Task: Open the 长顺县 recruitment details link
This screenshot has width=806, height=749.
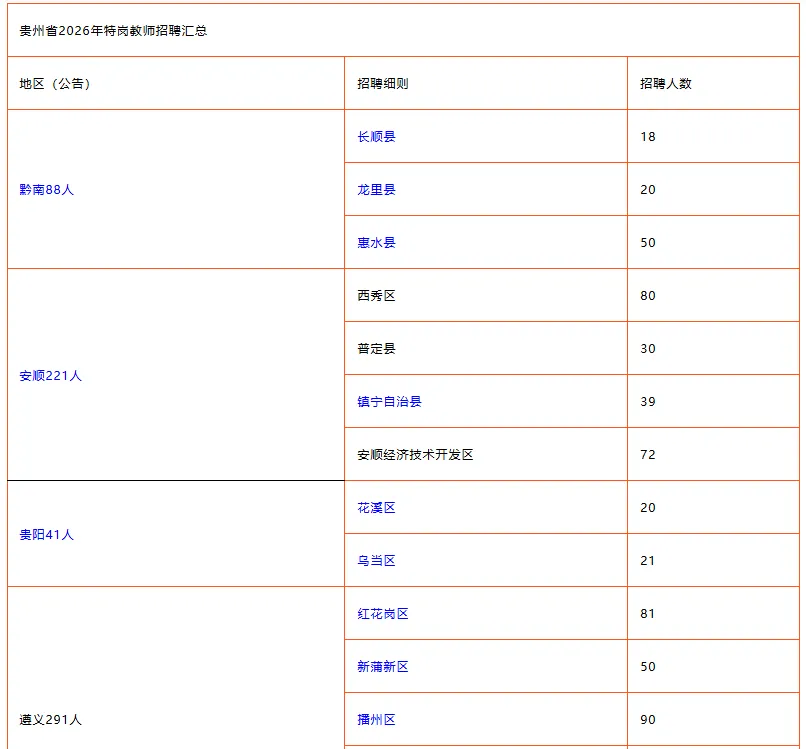Action: click(x=376, y=137)
